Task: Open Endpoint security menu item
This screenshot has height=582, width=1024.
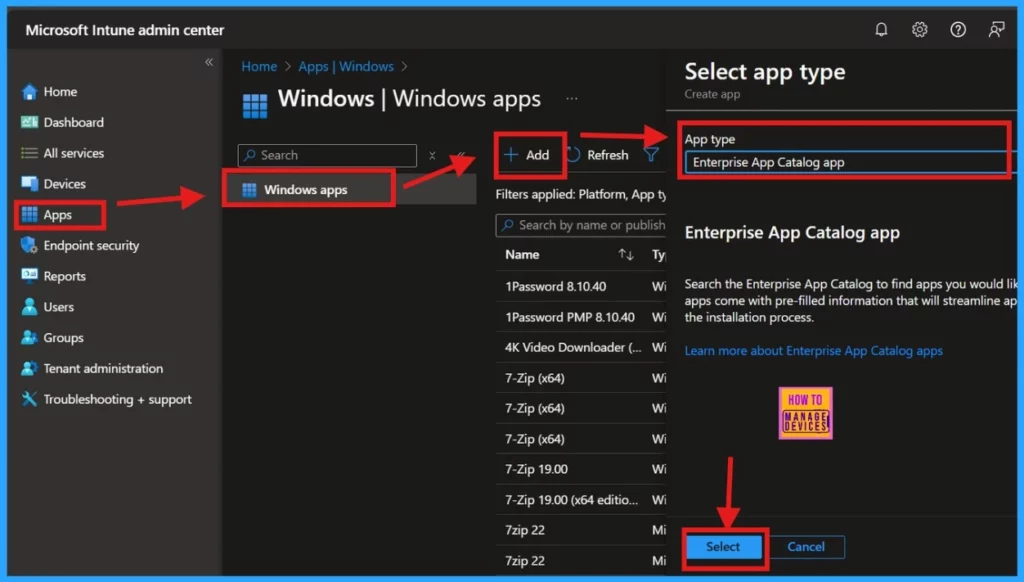Action: pos(91,246)
